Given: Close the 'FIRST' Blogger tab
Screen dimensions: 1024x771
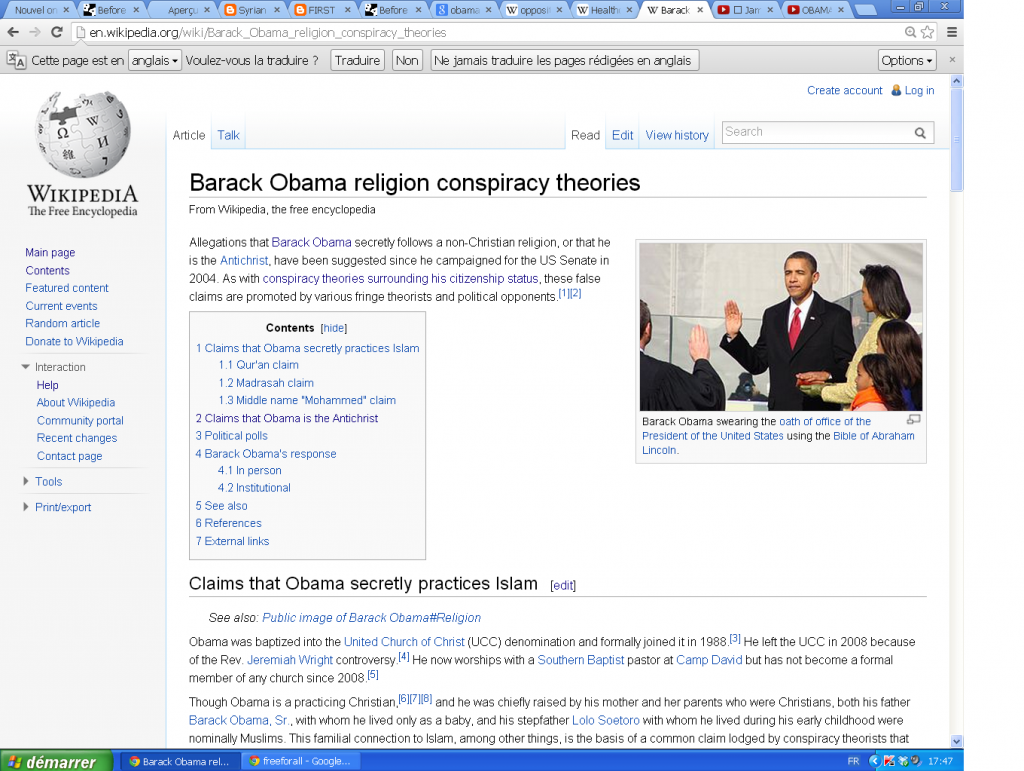Looking at the screenshot, I should pyautogui.click(x=347, y=10).
